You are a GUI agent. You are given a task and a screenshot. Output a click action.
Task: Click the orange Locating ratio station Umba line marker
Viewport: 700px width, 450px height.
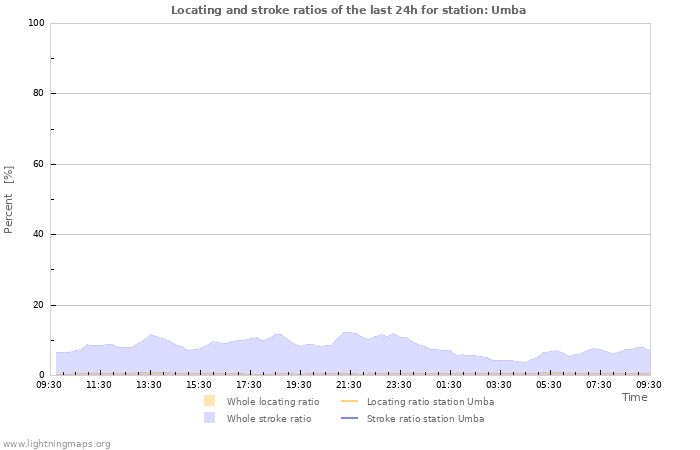coord(349,401)
